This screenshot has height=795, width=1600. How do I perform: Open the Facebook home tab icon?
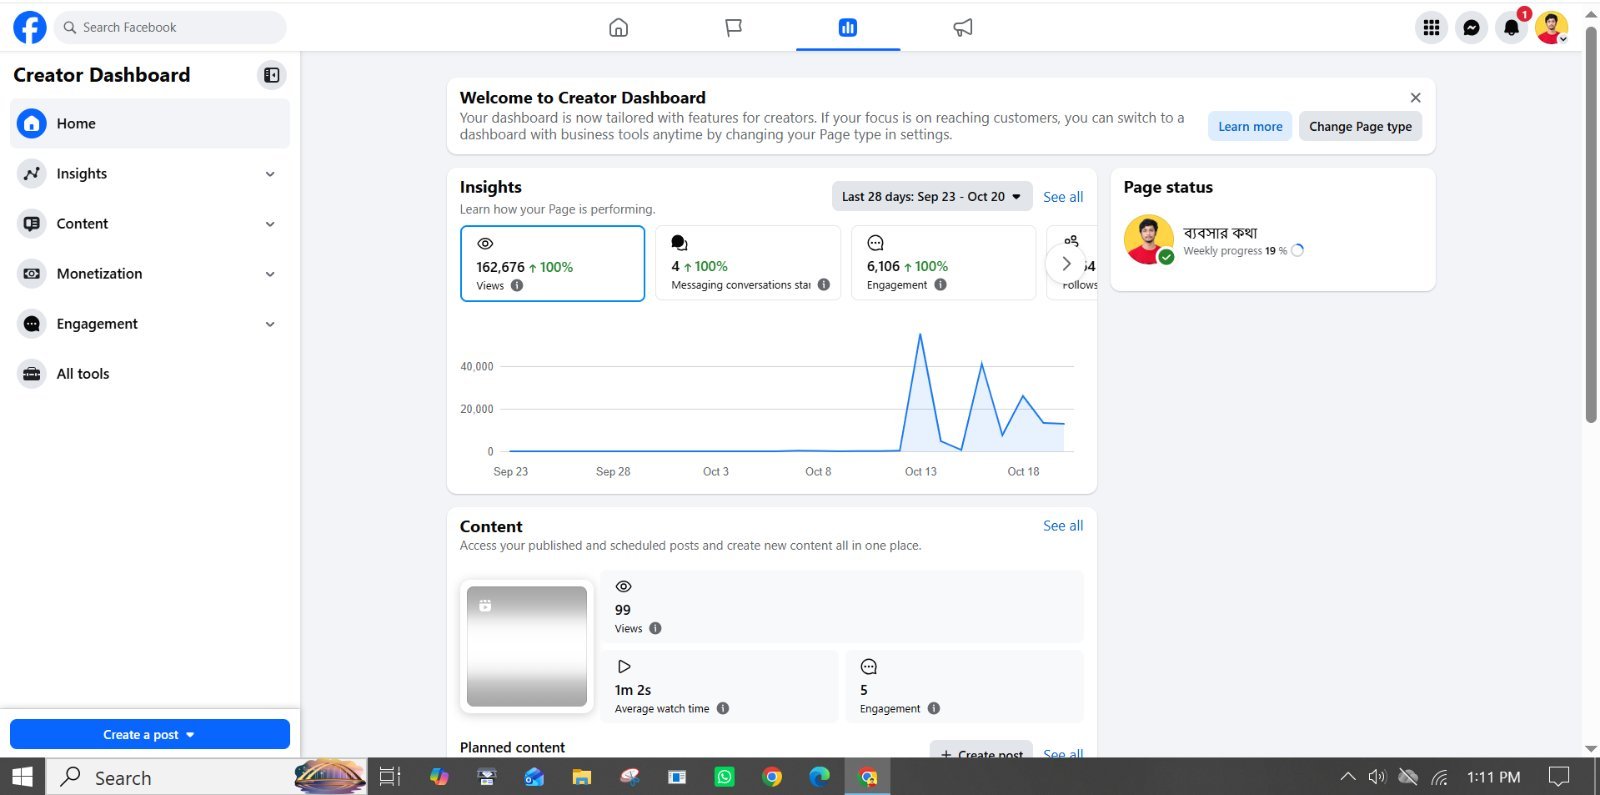point(618,27)
